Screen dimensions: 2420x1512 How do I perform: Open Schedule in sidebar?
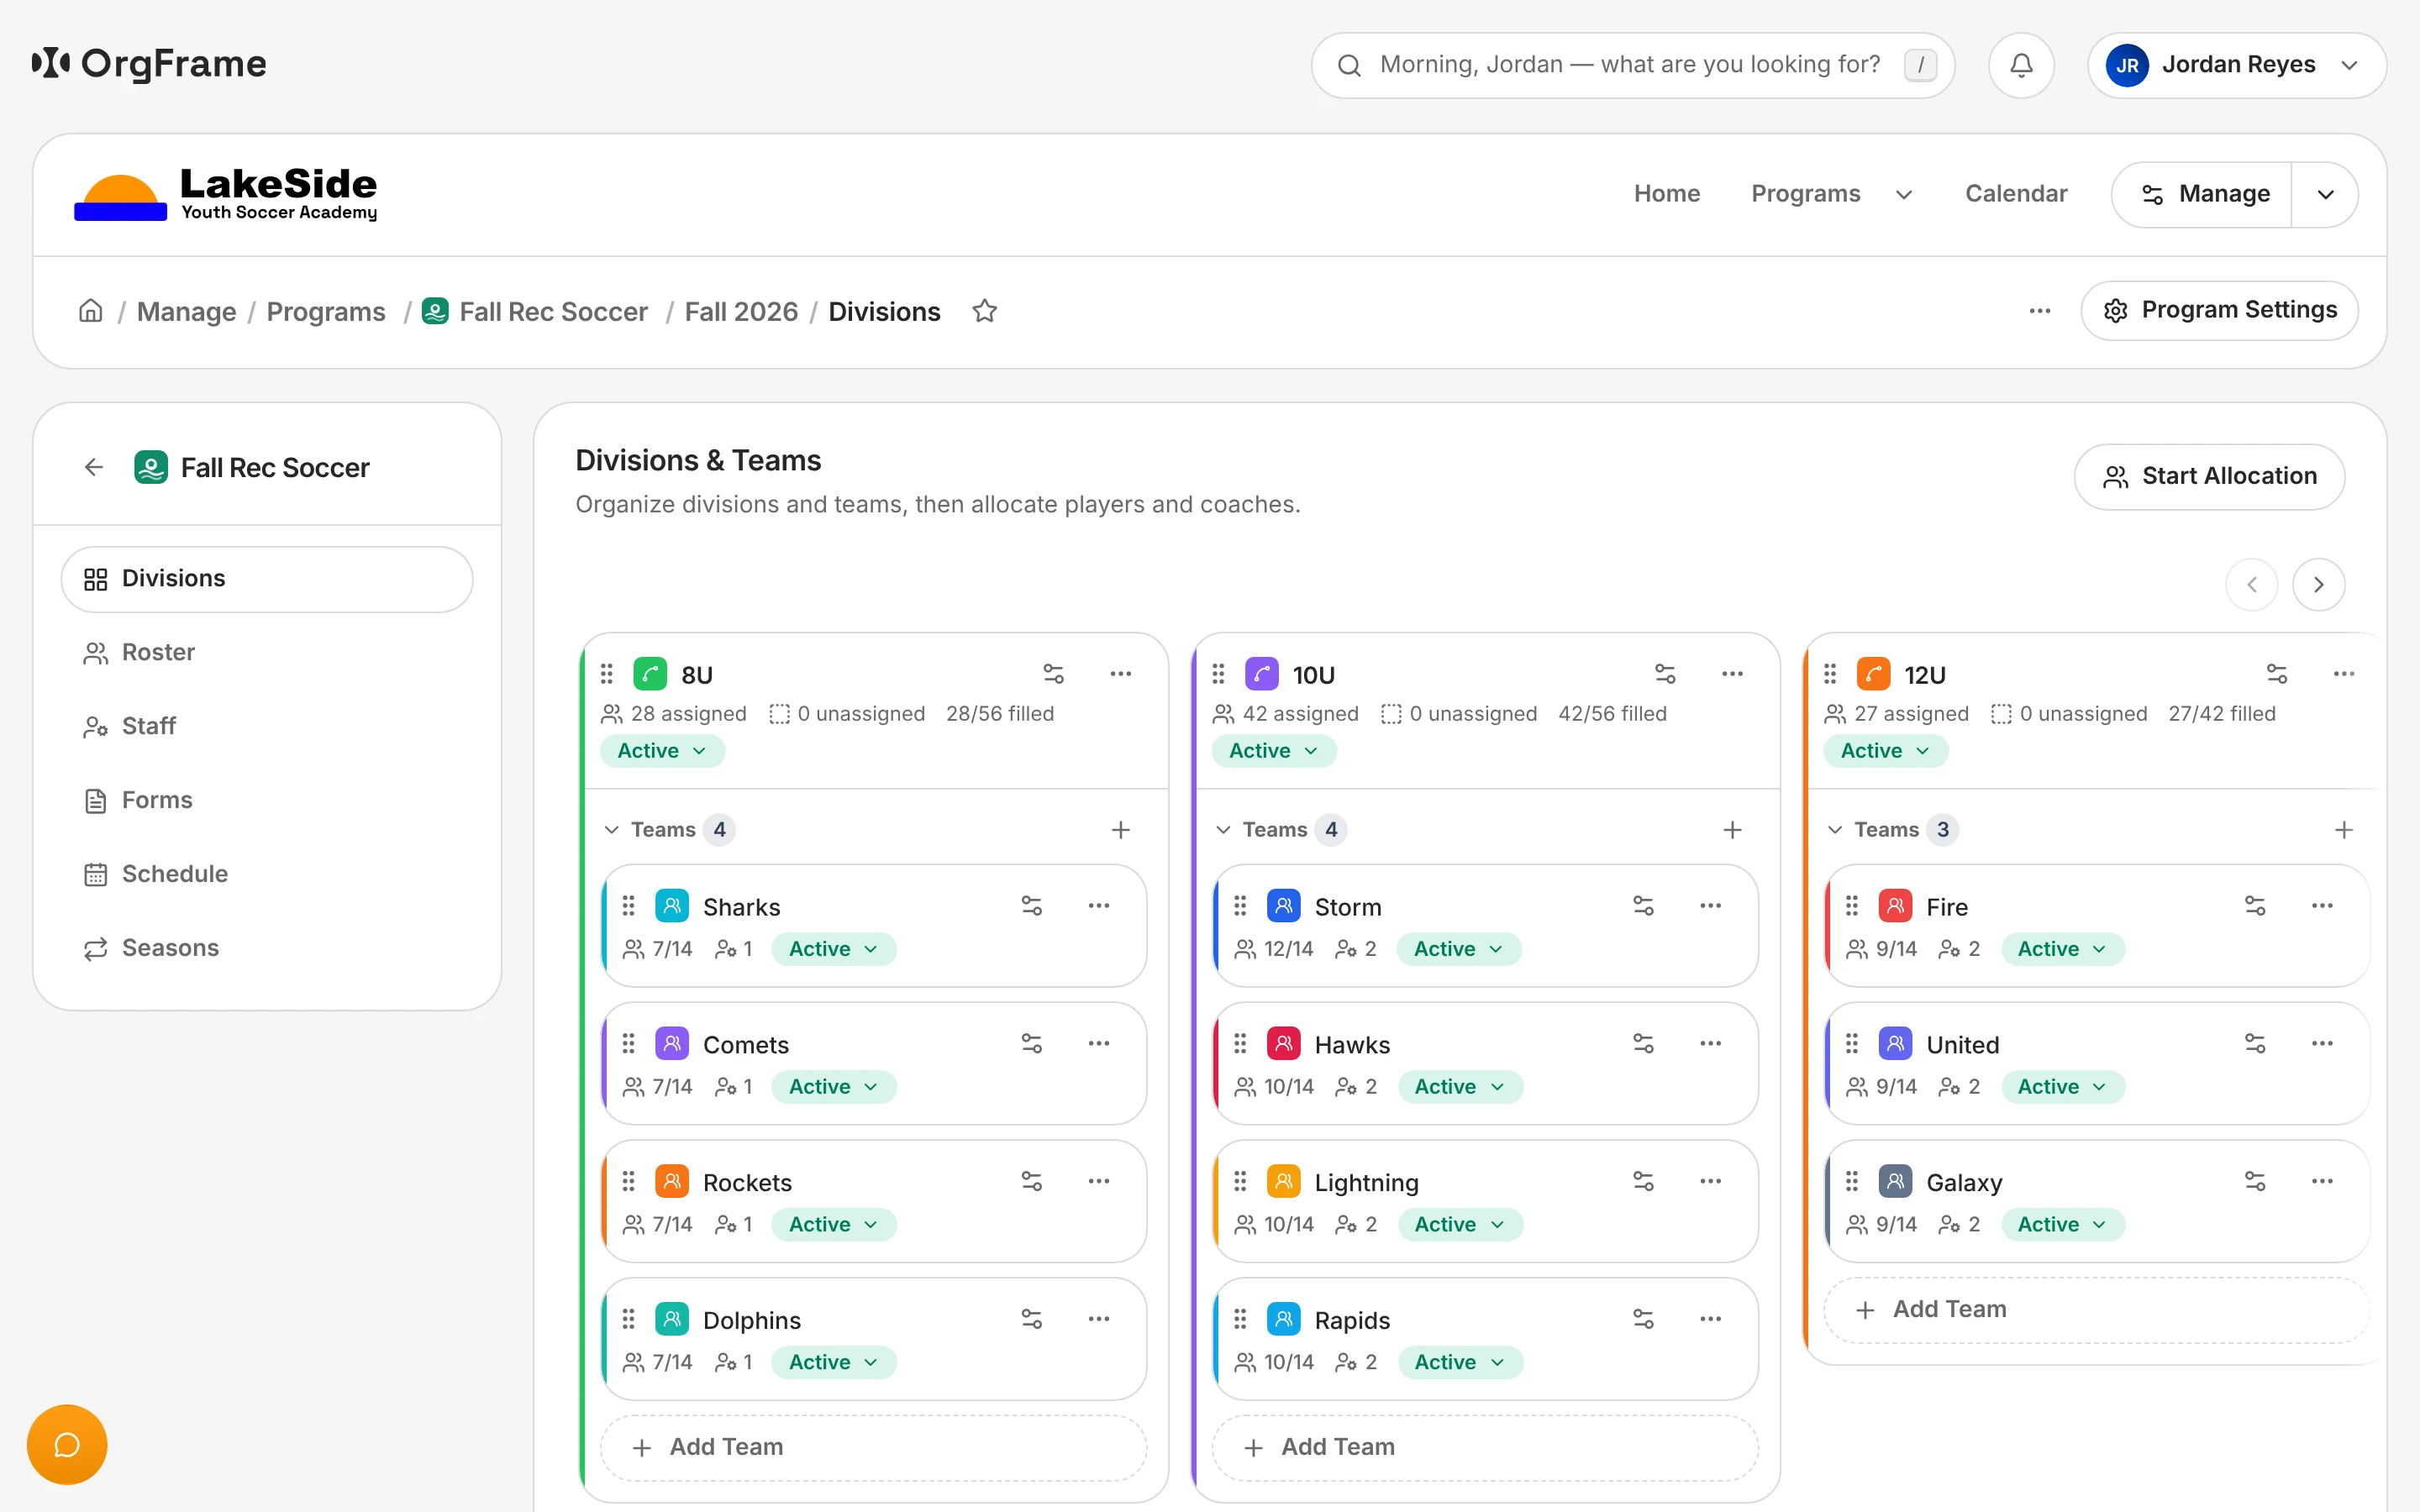point(267,874)
